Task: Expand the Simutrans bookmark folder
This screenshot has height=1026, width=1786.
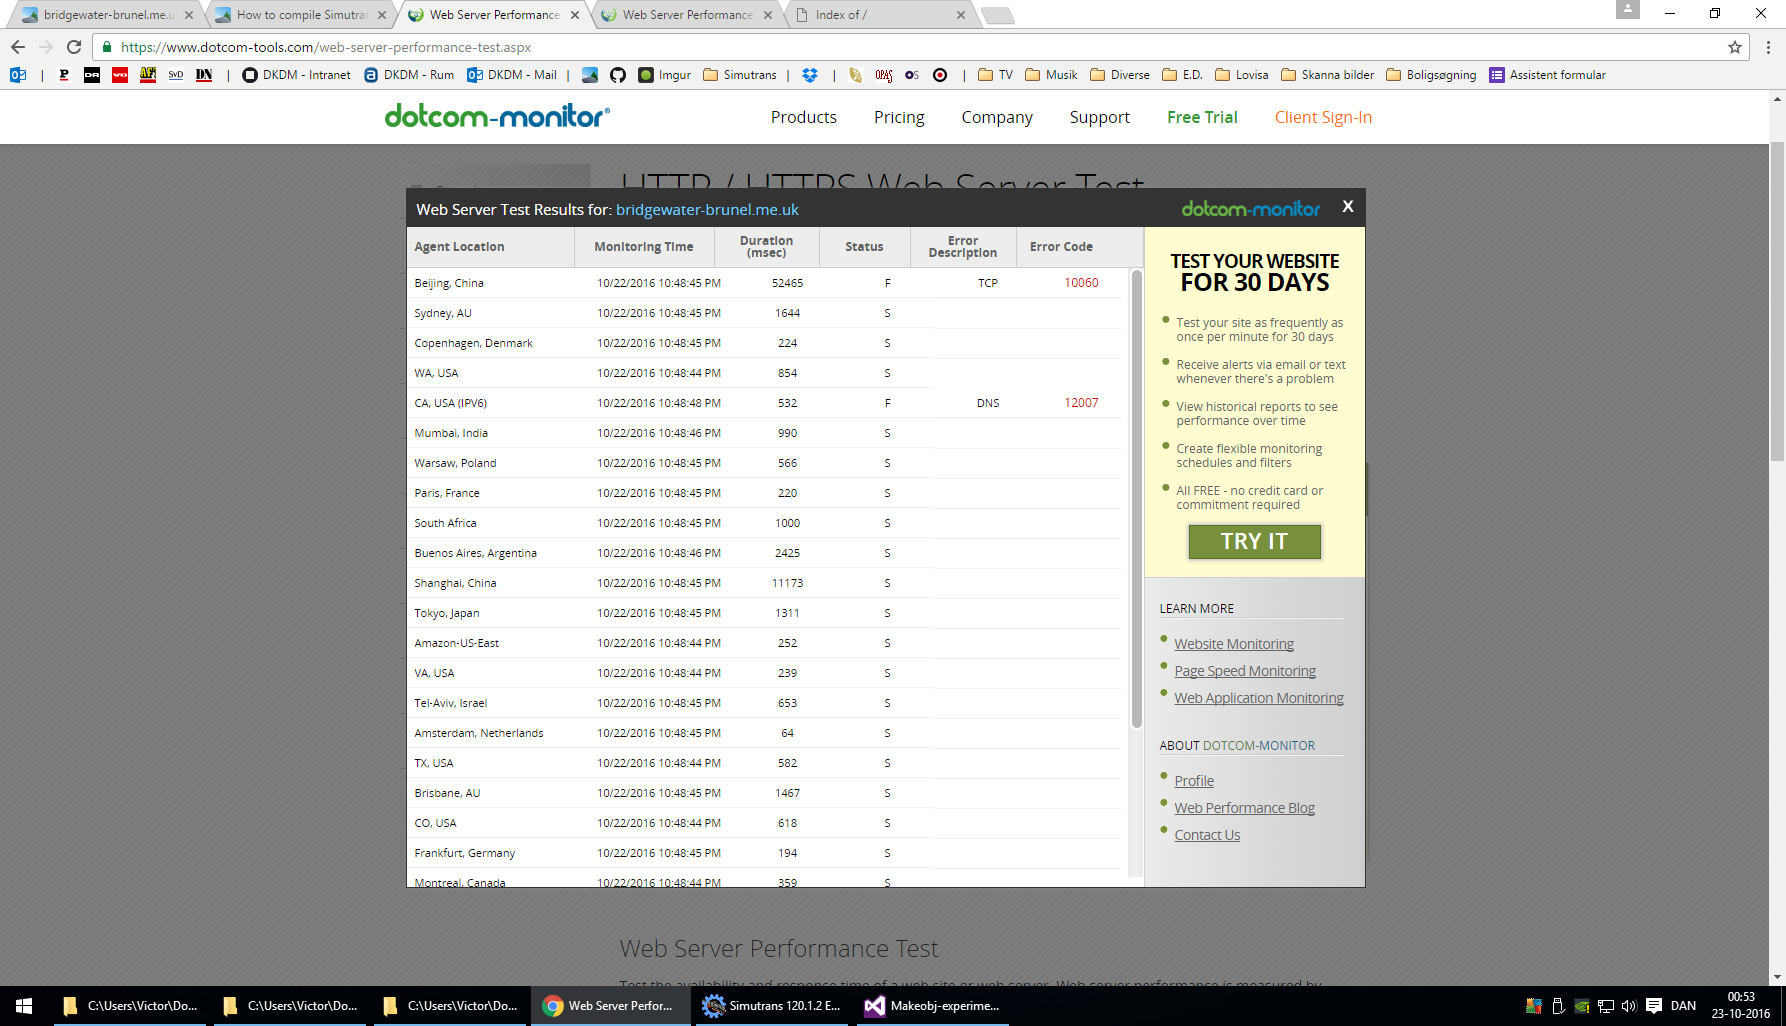Action: click(x=740, y=75)
